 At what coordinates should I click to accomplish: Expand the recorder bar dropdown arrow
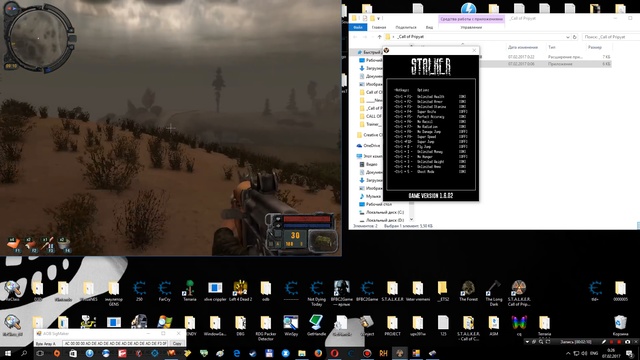[x=527, y=342]
